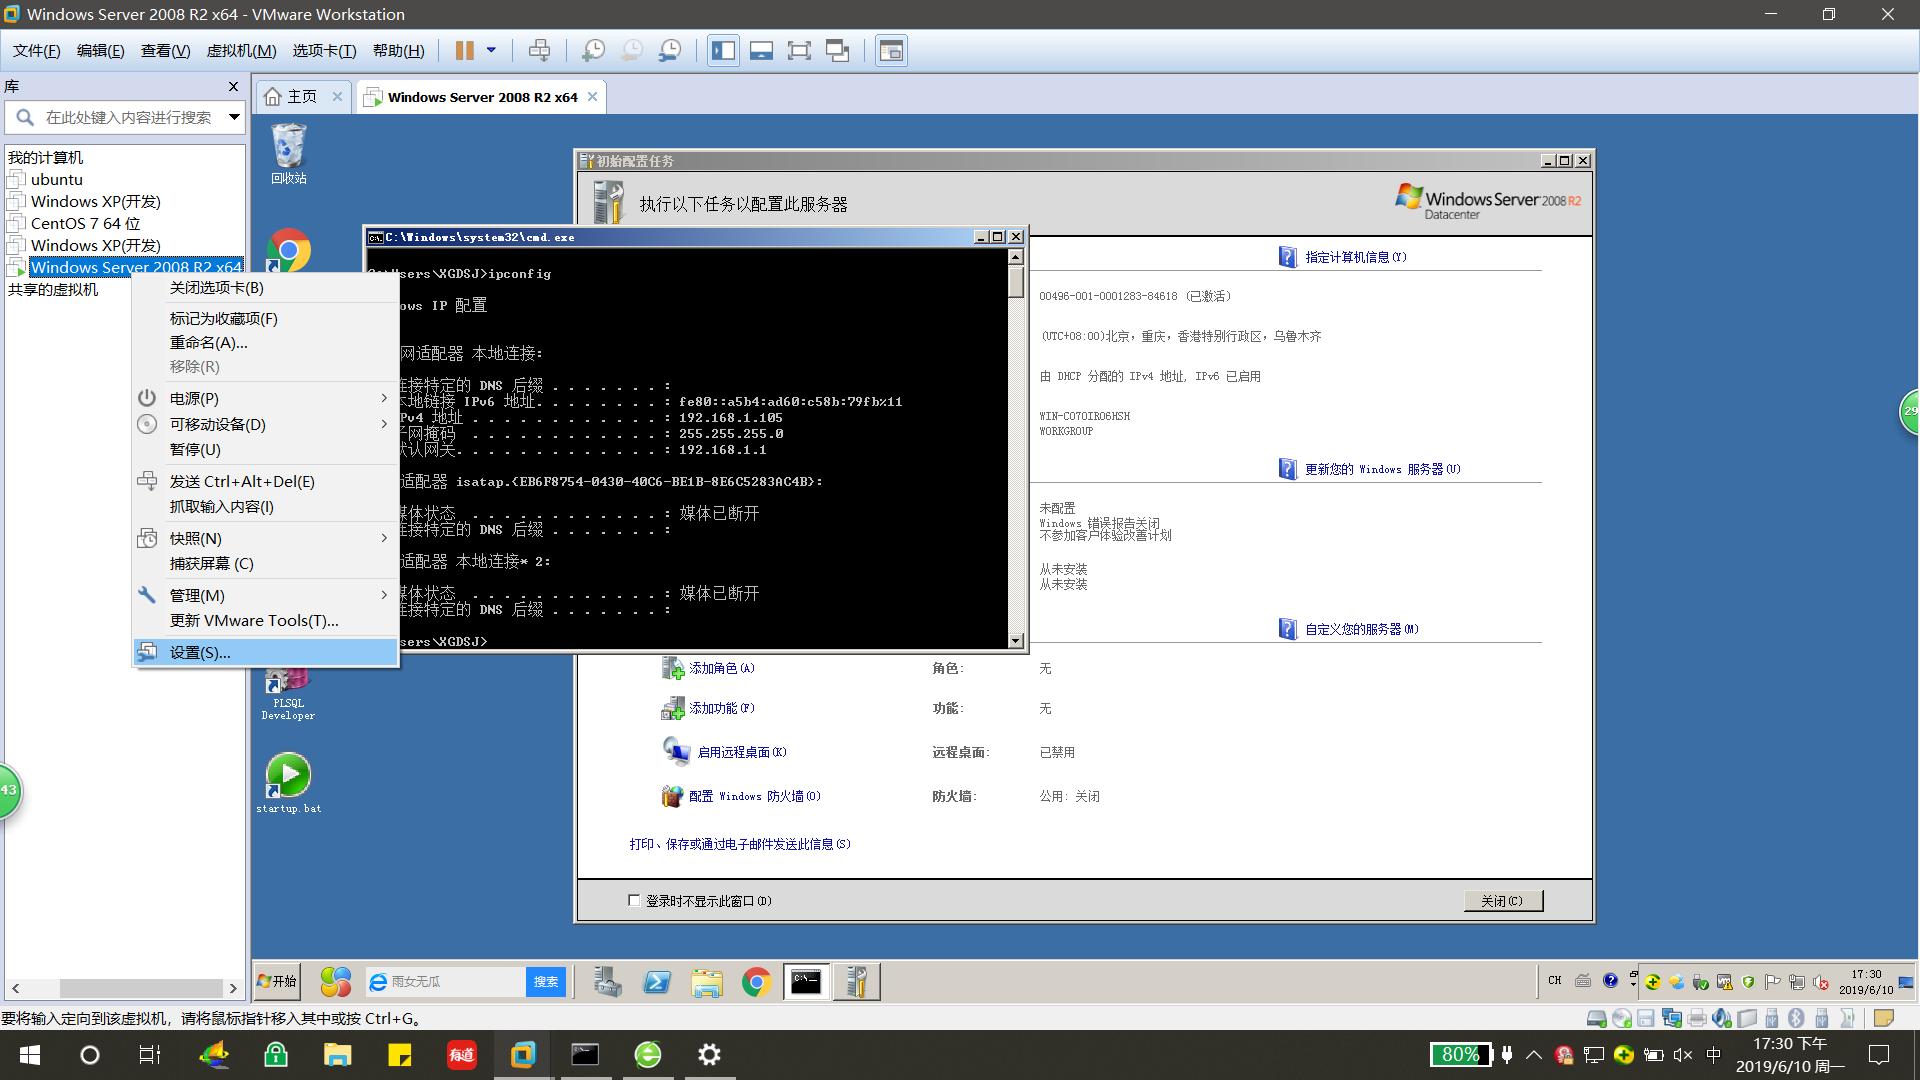
Task: Click the Send Ctrl+Alt+Del toolbar icon
Action: click(x=539, y=50)
